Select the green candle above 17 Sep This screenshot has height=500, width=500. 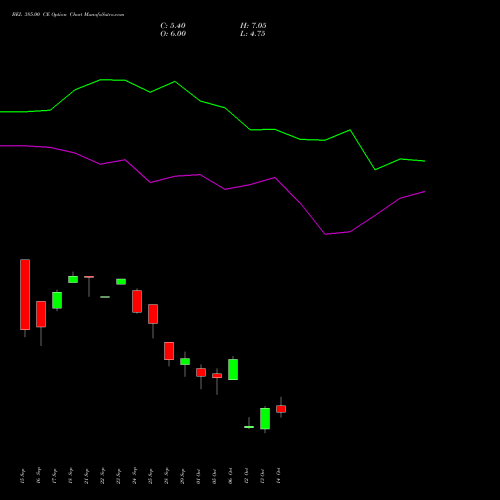click(57, 300)
